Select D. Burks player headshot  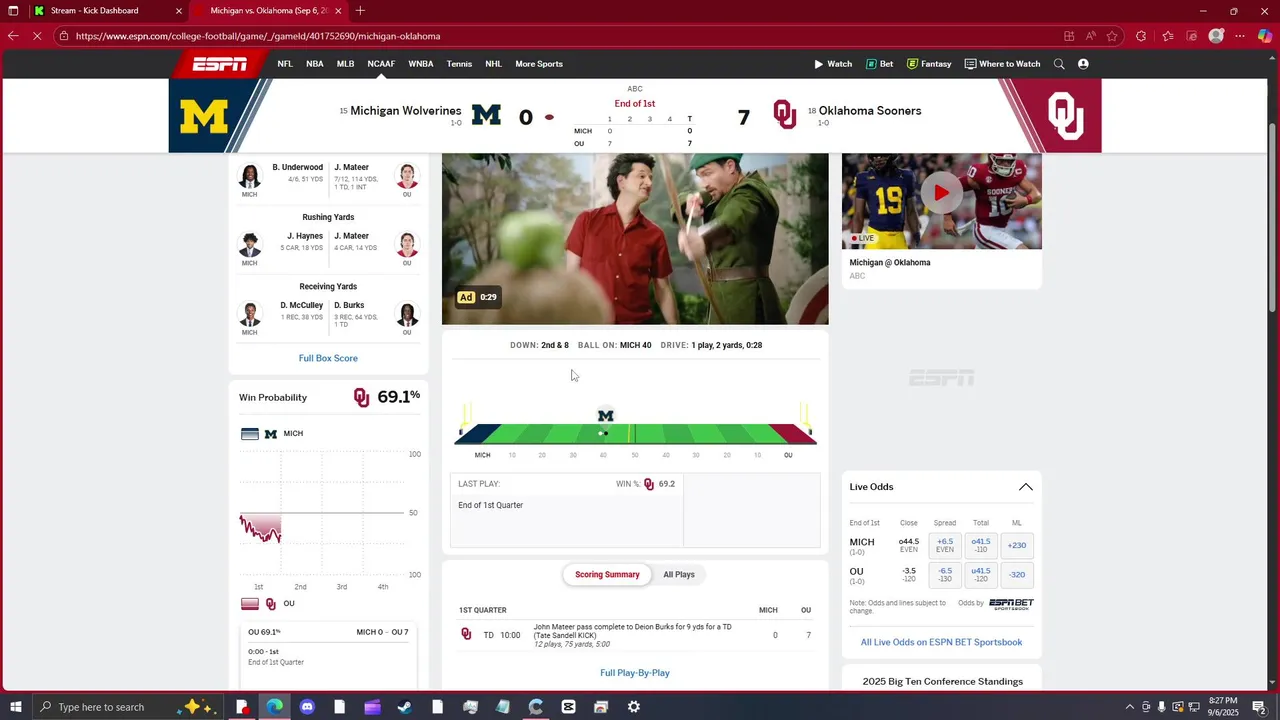pyautogui.click(x=407, y=314)
